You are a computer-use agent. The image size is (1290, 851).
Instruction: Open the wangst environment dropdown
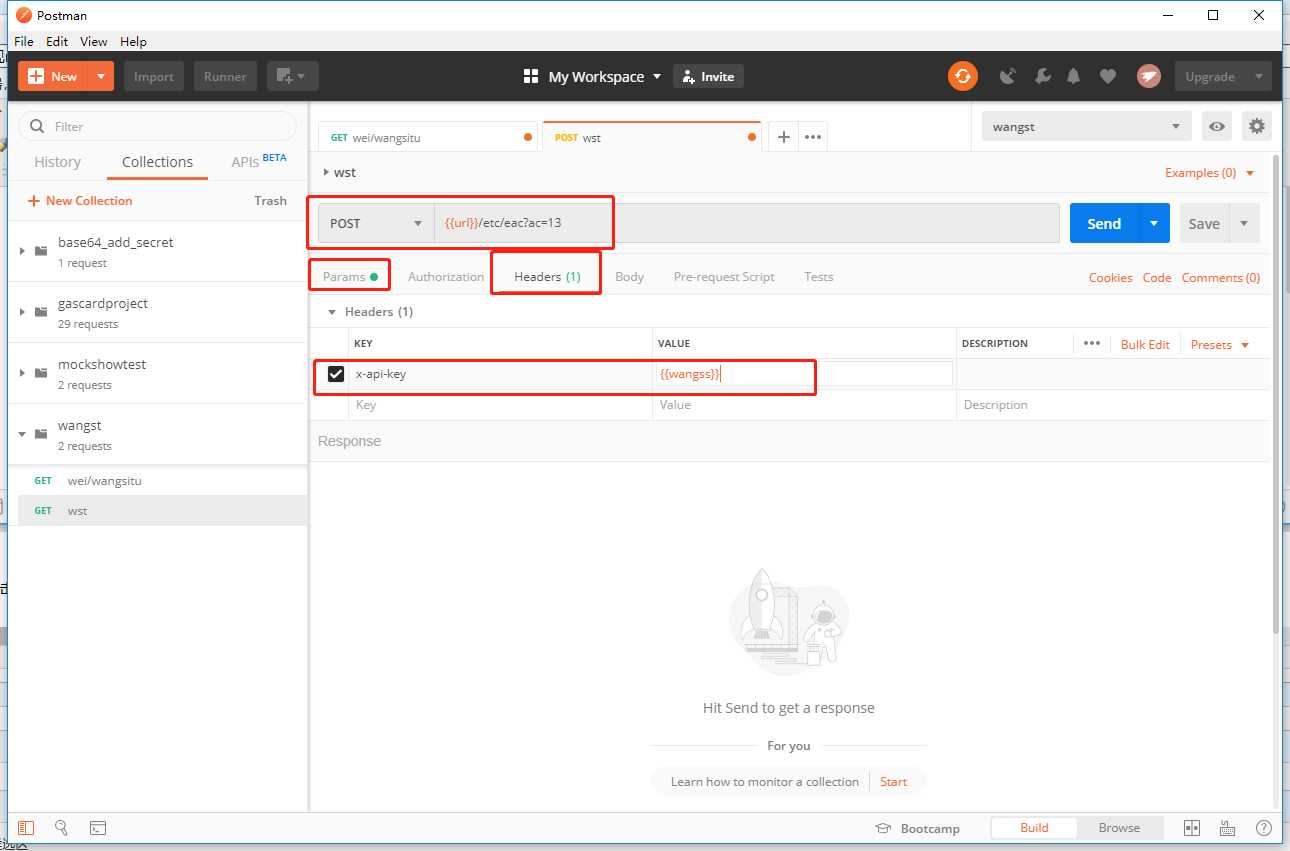tap(1086, 126)
